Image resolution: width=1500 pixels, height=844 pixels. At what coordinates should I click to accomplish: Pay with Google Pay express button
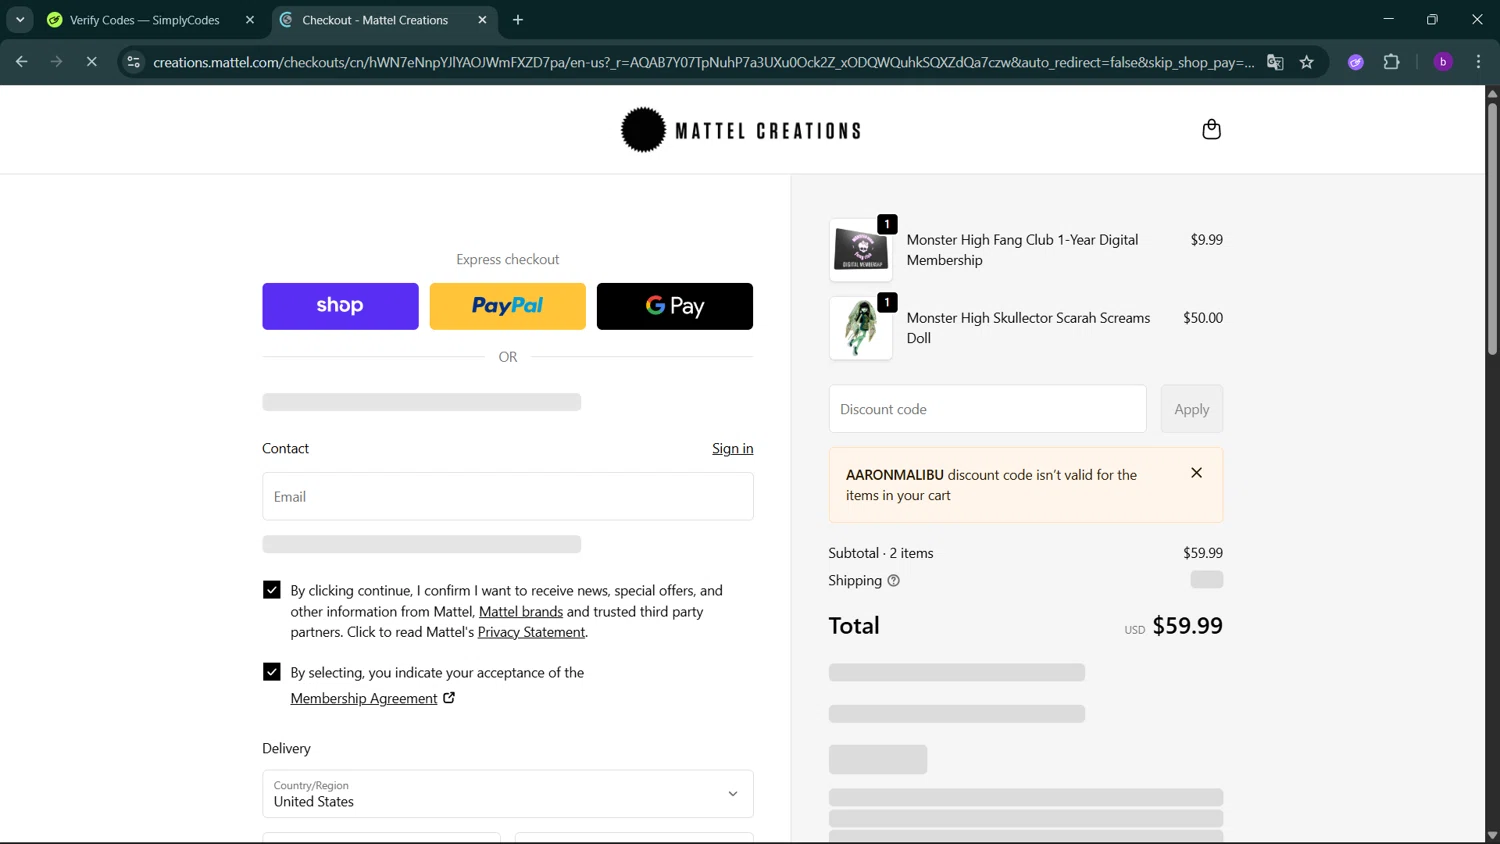click(675, 306)
